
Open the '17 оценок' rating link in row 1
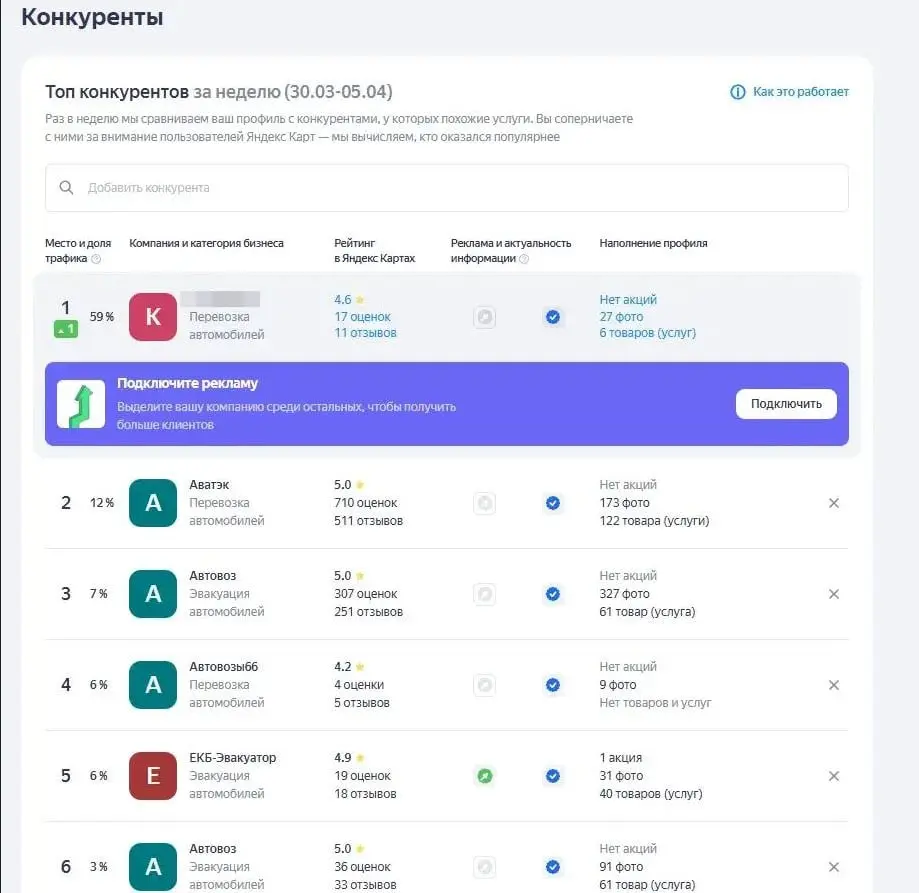pyautogui.click(x=362, y=316)
